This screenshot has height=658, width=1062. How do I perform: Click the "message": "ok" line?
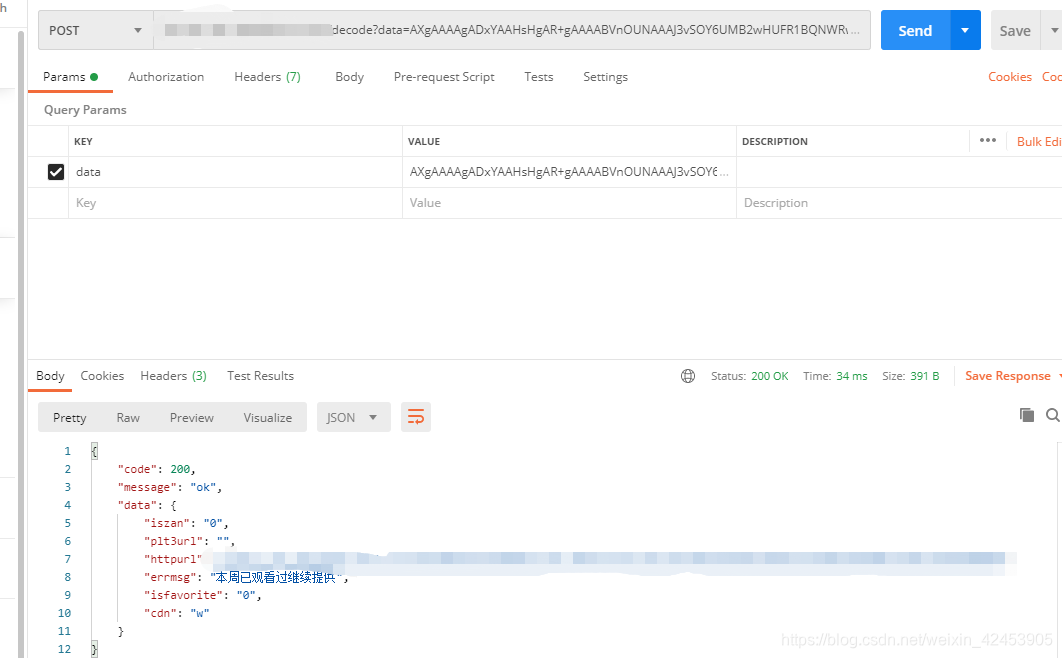point(169,487)
